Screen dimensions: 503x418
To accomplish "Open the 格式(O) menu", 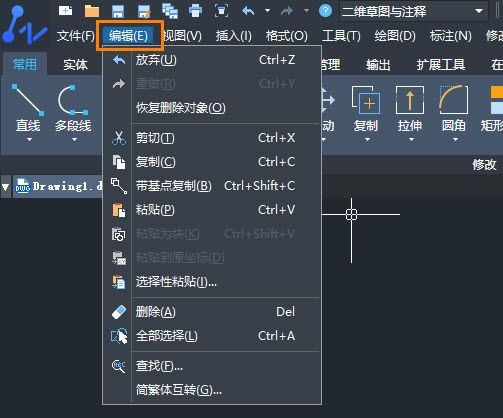I will tap(287, 35).
